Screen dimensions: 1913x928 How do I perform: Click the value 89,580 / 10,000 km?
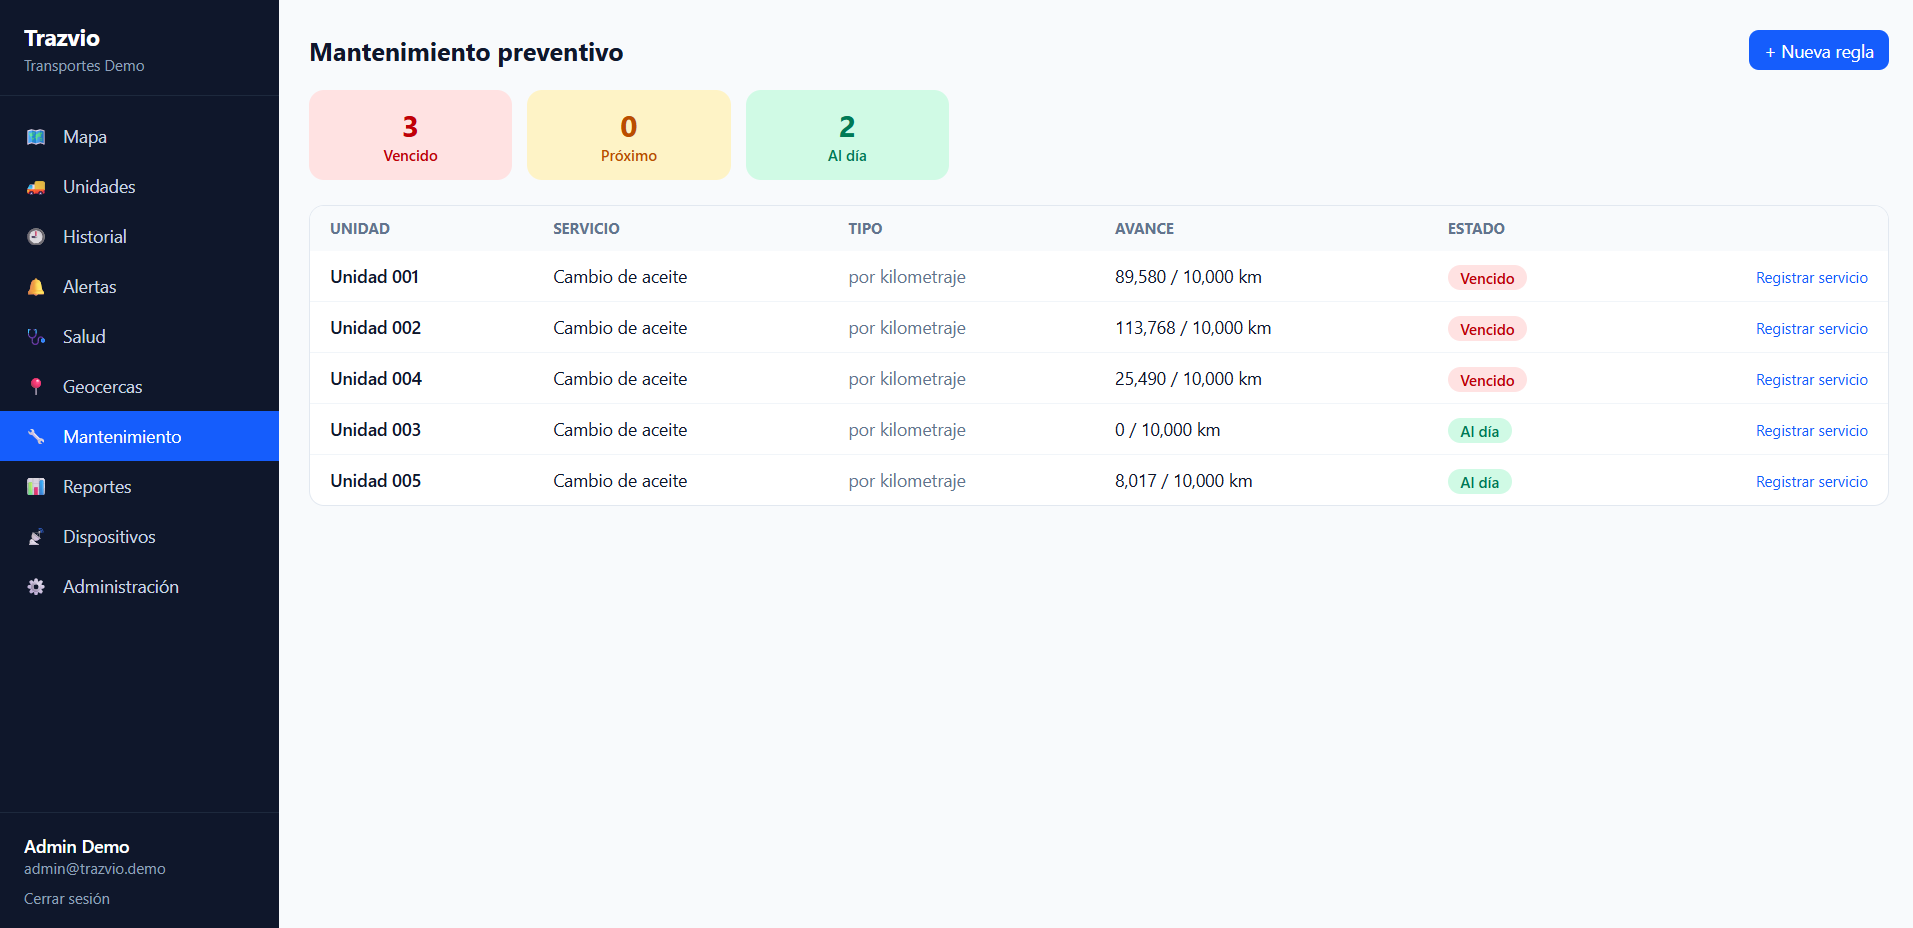pyautogui.click(x=1188, y=277)
